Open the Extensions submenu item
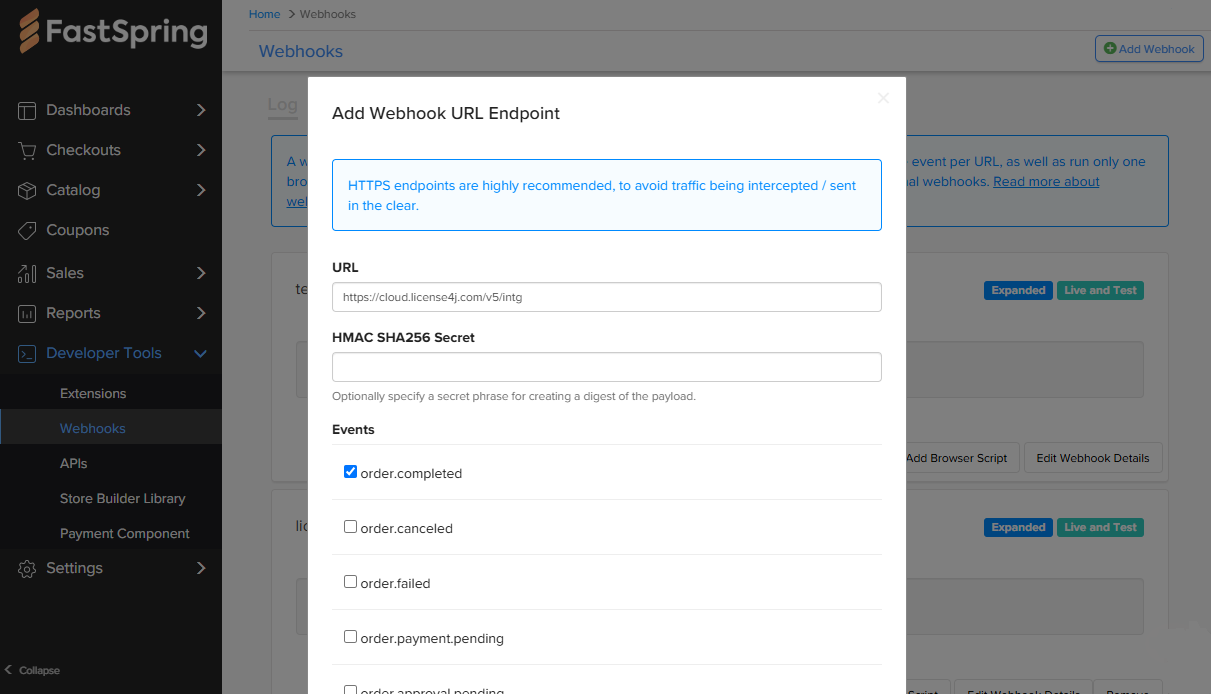The image size is (1211, 694). click(x=93, y=394)
